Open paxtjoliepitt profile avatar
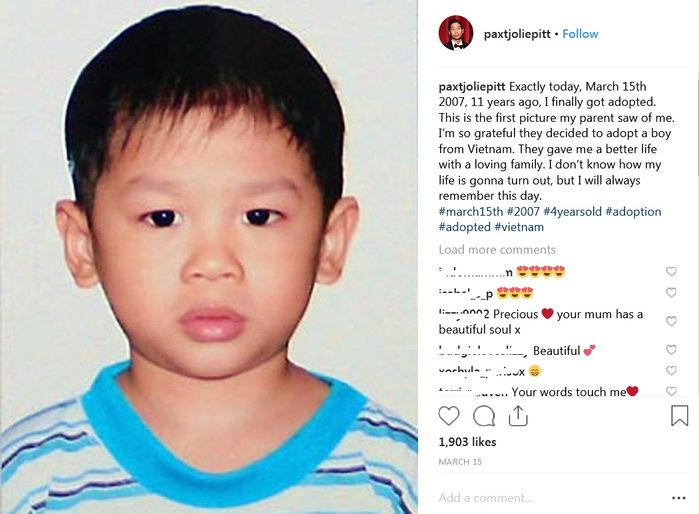The width and height of the screenshot is (699, 514). click(456, 33)
